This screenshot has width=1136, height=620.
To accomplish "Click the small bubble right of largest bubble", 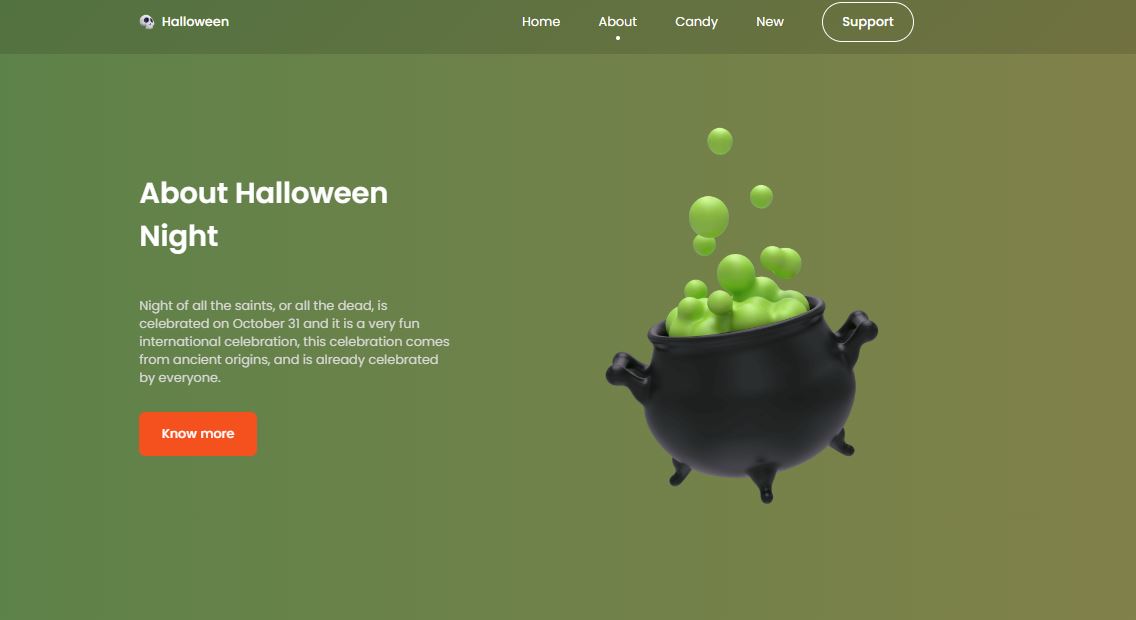I will coord(761,196).
